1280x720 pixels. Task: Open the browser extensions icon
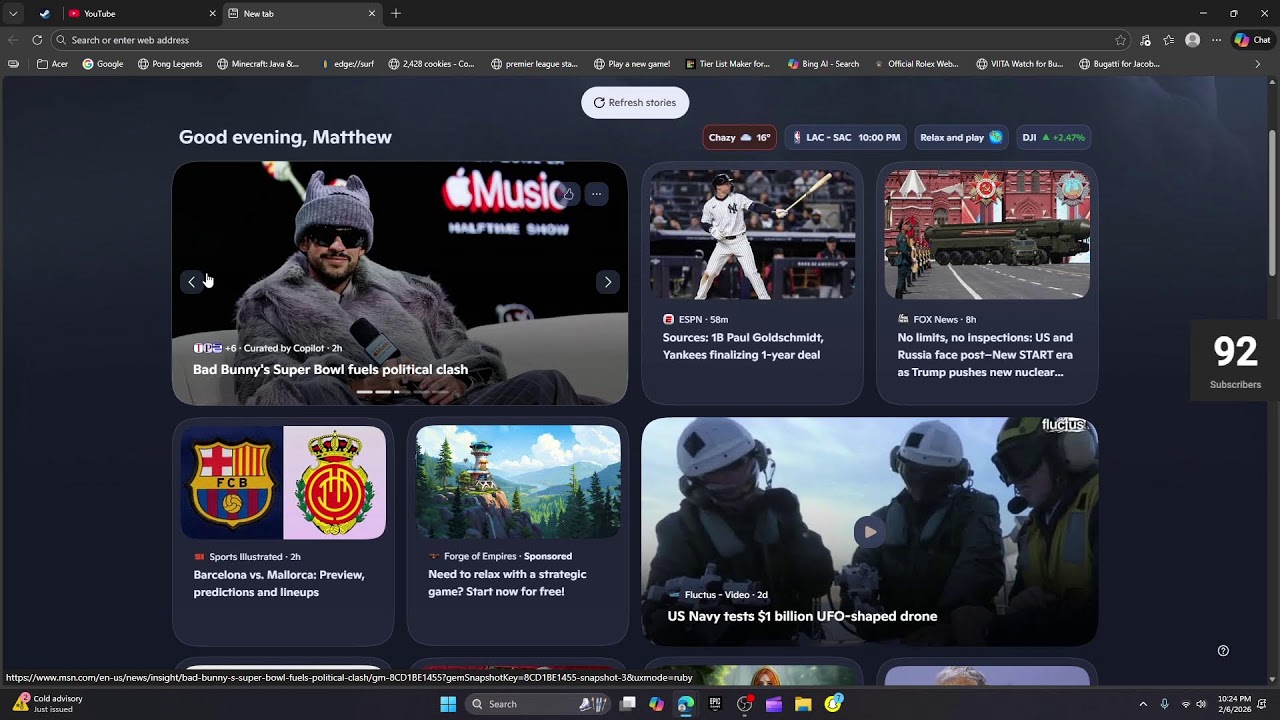1145,40
